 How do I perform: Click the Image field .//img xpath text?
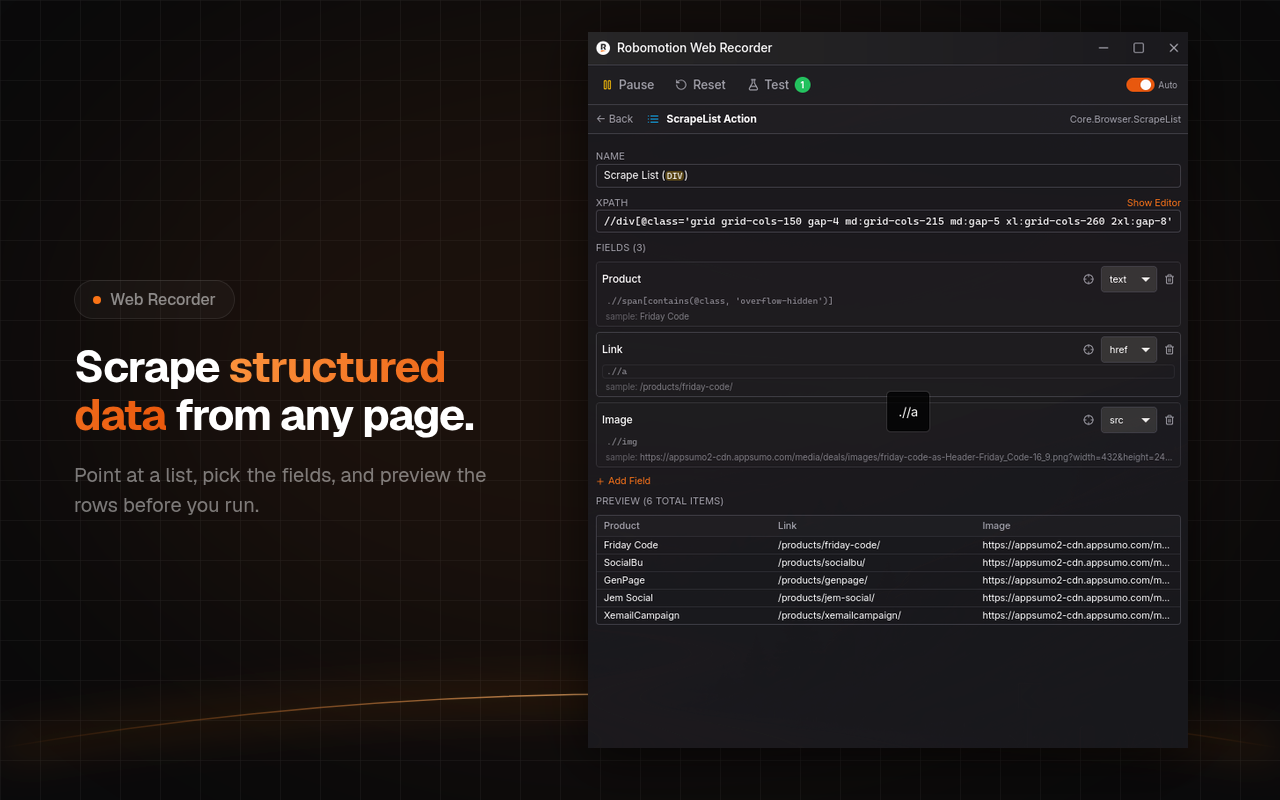tap(622, 441)
